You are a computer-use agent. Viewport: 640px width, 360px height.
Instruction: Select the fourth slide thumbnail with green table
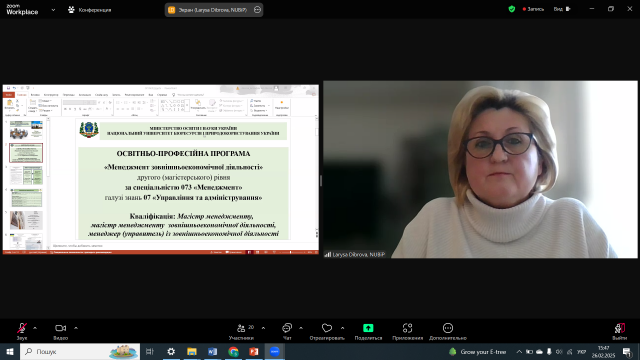point(26,198)
